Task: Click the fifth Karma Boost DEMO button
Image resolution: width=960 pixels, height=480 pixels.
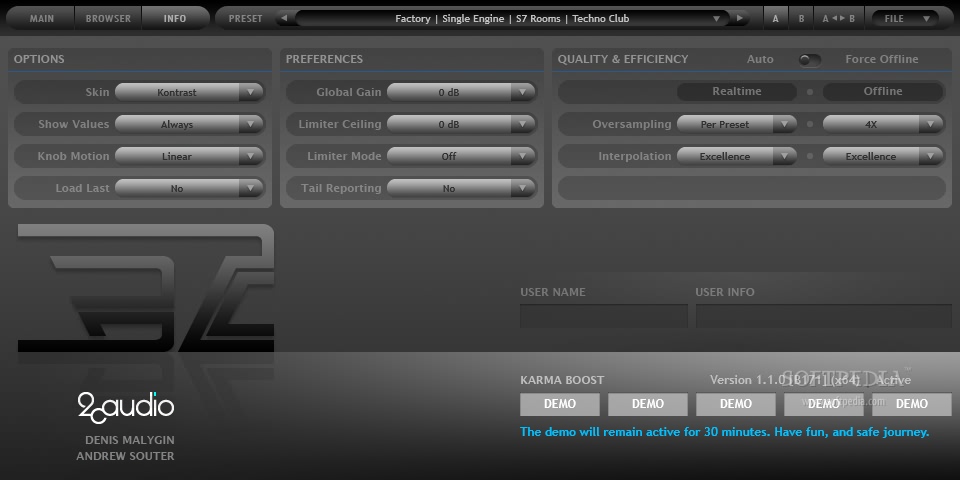Action: point(912,404)
